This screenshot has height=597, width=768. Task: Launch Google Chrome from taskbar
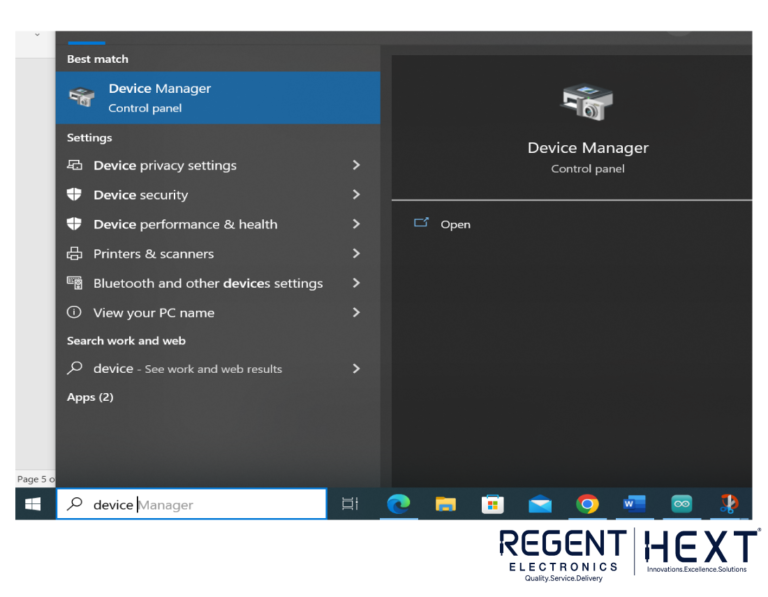[x=587, y=505]
